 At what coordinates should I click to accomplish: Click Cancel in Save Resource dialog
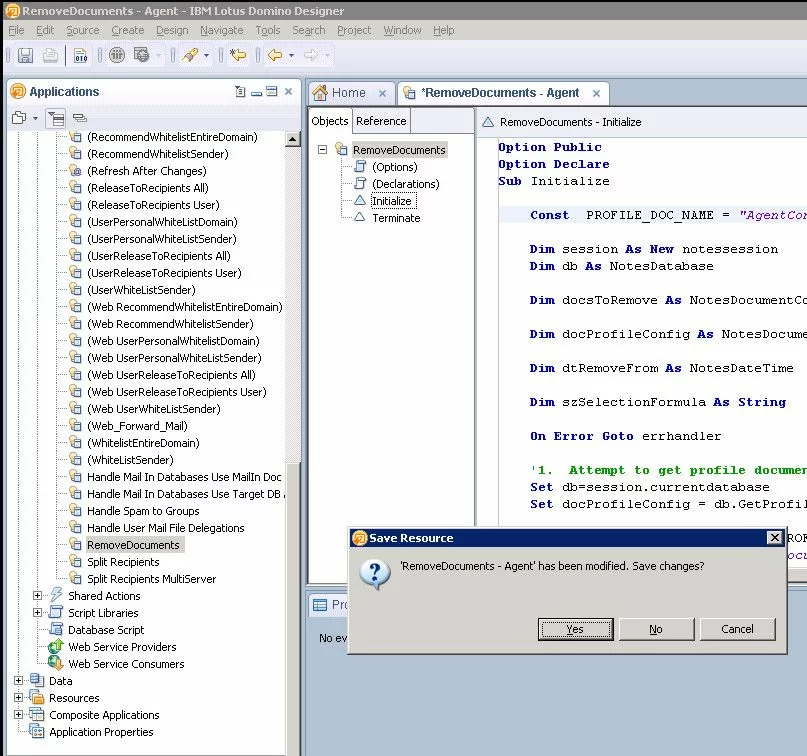point(737,629)
